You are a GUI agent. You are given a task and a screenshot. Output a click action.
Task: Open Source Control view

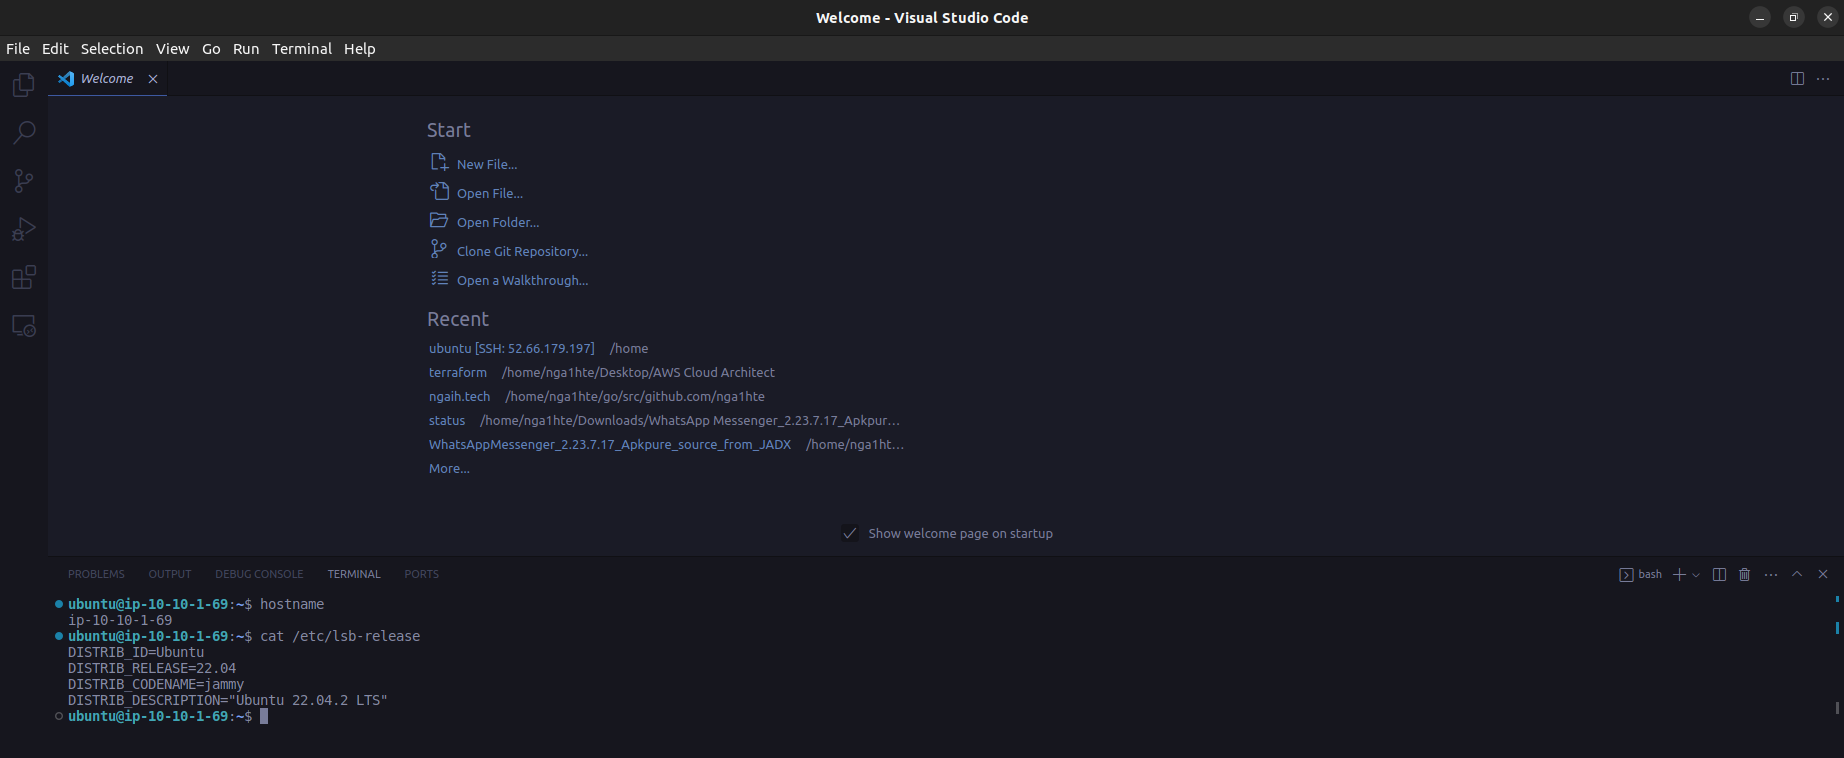[x=24, y=181]
